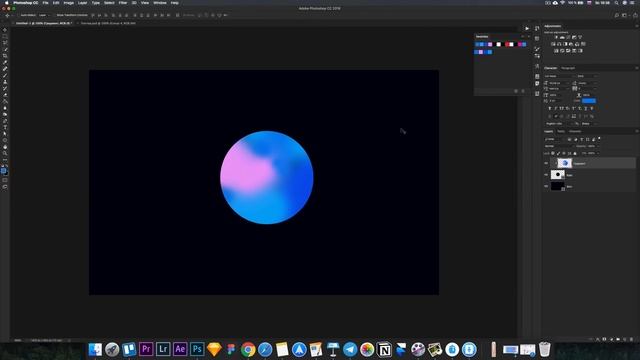Open the Auto-Select Layer dropdown in options bar
The width and height of the screenshot is (640, 360).
44,15
